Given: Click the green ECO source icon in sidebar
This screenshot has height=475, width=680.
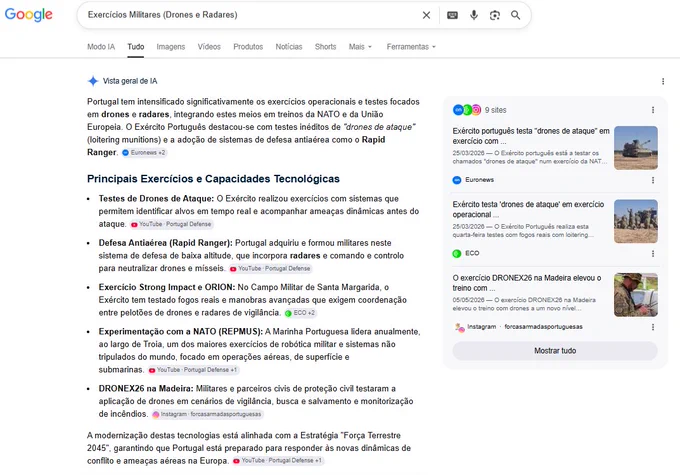Looking at the screenshot, I should (x=457, y=253).
